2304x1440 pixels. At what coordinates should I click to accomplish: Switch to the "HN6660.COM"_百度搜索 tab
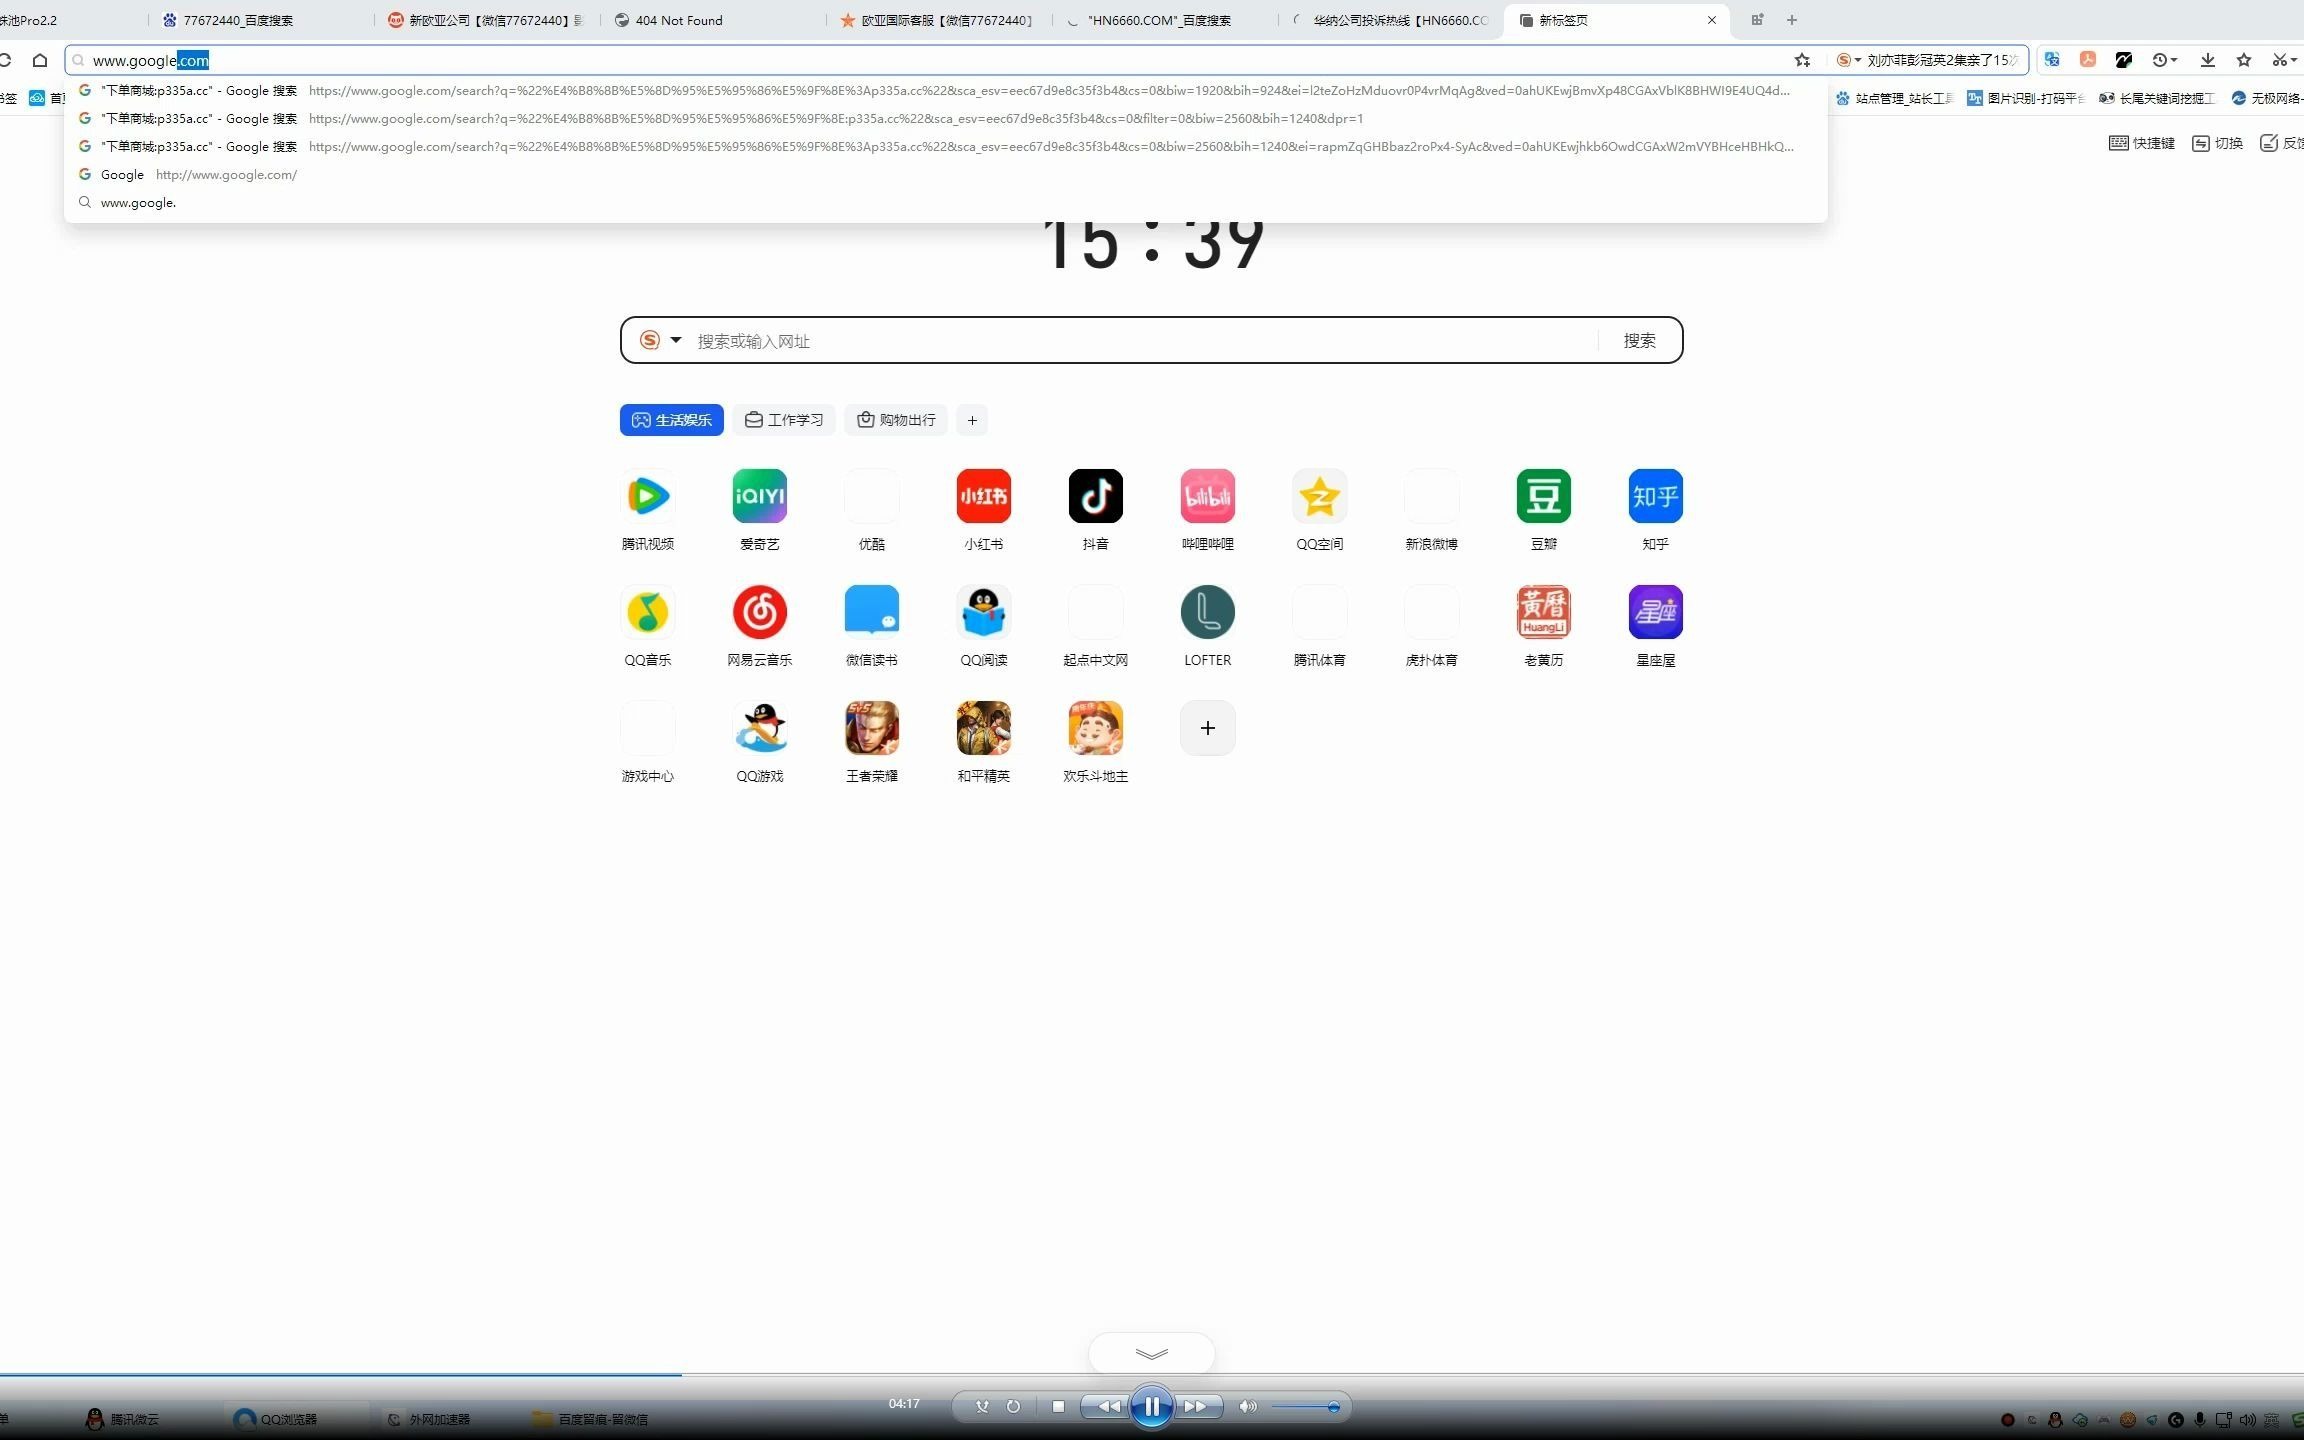pyautogui.click(x=1159, y=20)
